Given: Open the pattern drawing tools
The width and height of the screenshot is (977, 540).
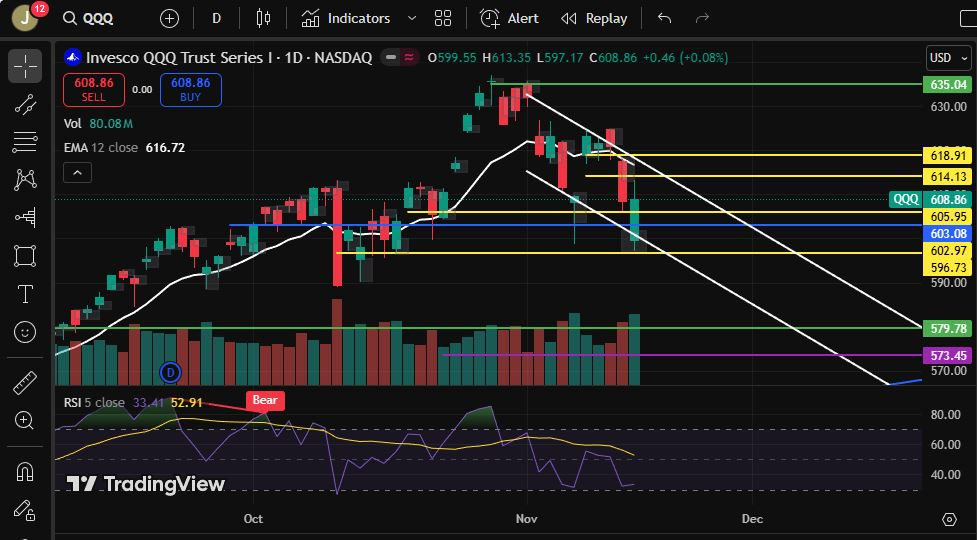Looking at the screenshot, I should [x=25, y=180].
